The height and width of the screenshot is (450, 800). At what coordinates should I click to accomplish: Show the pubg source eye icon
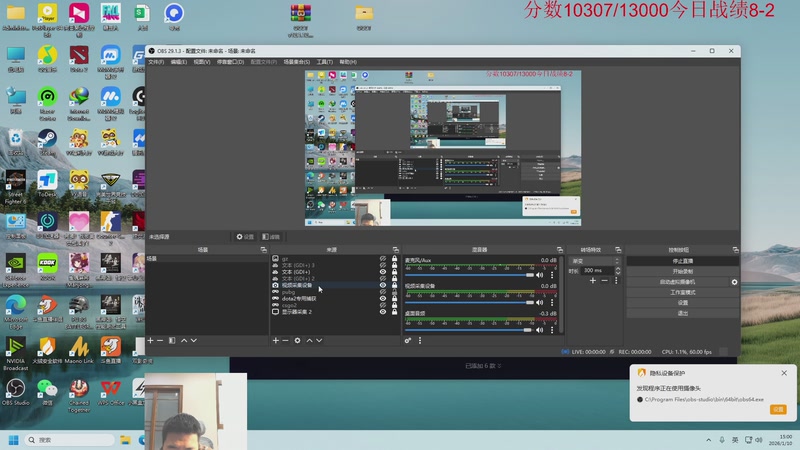pyautogui.click(x=383, y=292)
